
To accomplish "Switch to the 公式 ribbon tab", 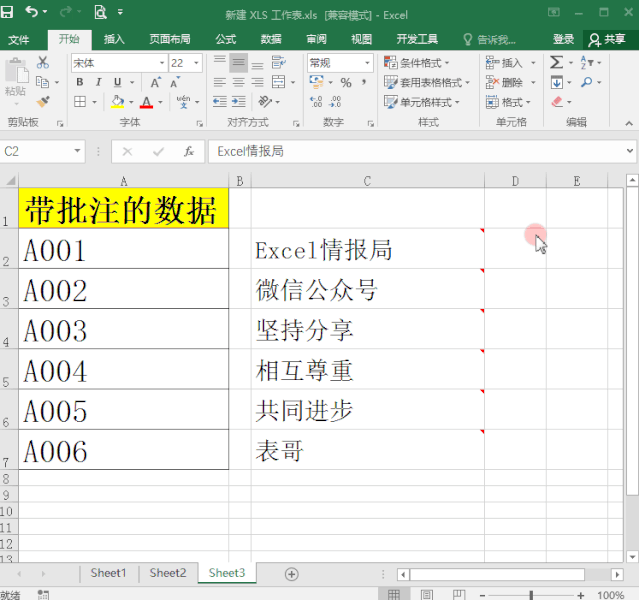I will pos(225,39).
